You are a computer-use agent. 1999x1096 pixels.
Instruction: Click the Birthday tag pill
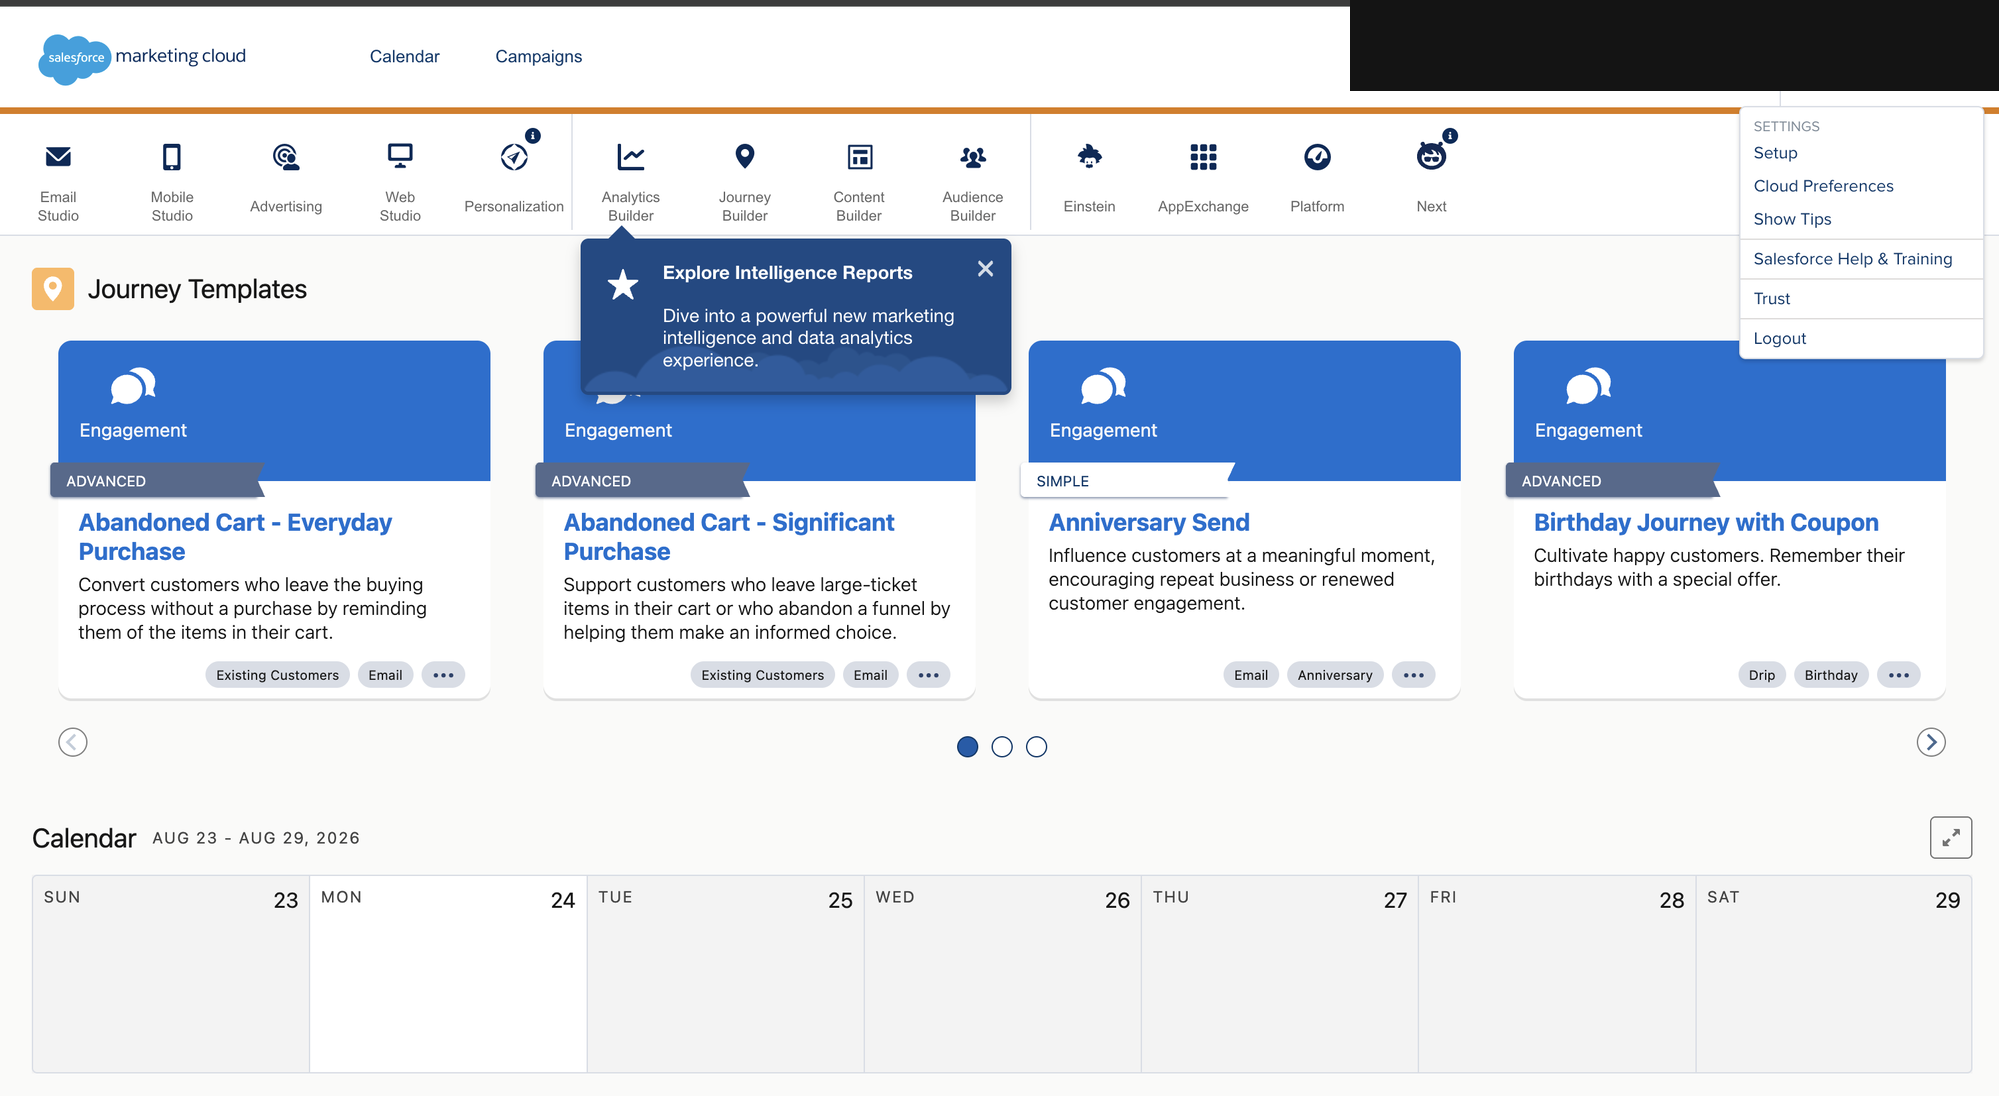coord(1831,675)
